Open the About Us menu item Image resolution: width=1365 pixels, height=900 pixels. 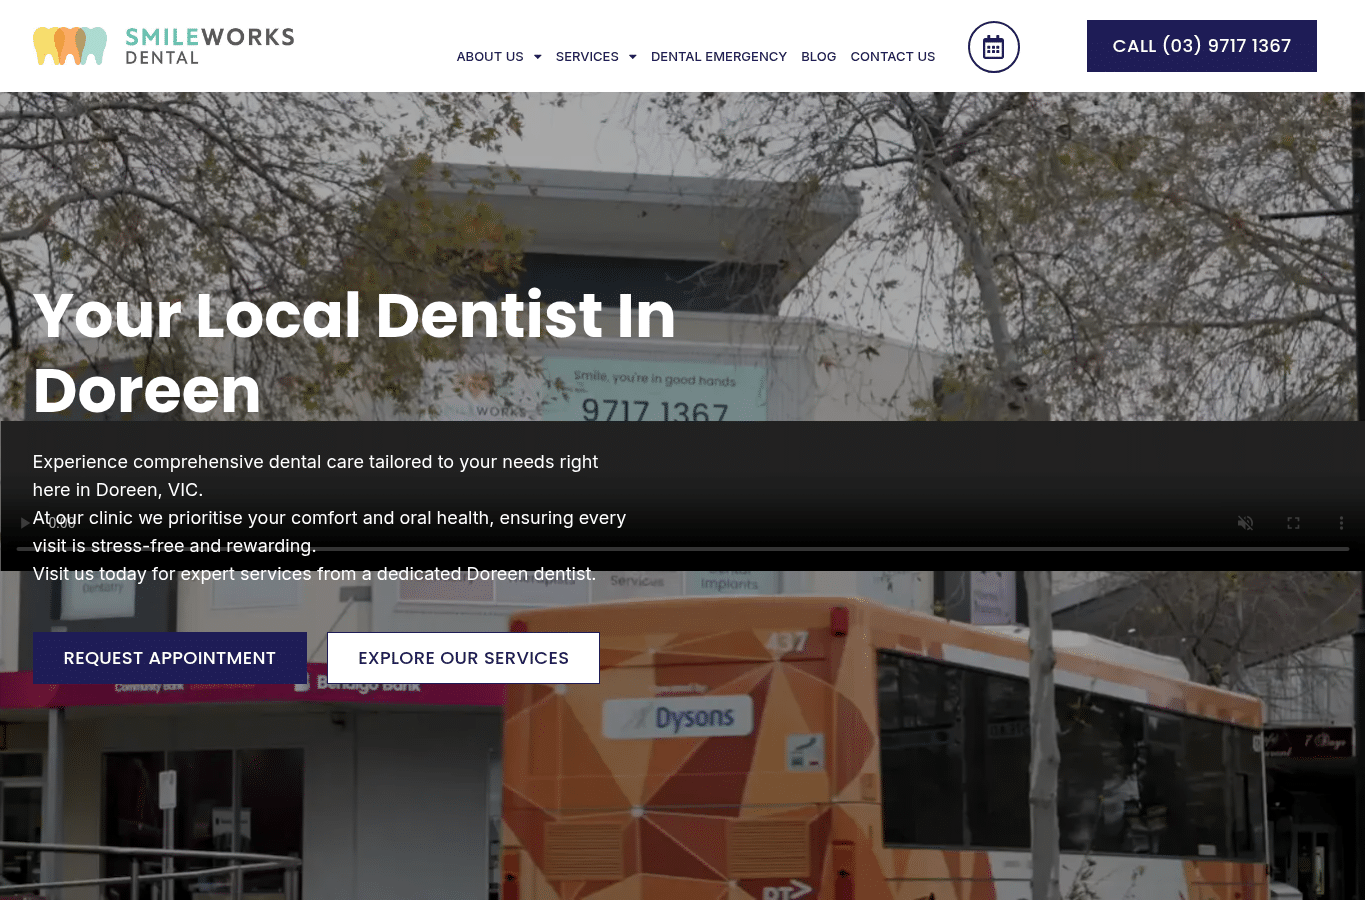tap(490, 57)
